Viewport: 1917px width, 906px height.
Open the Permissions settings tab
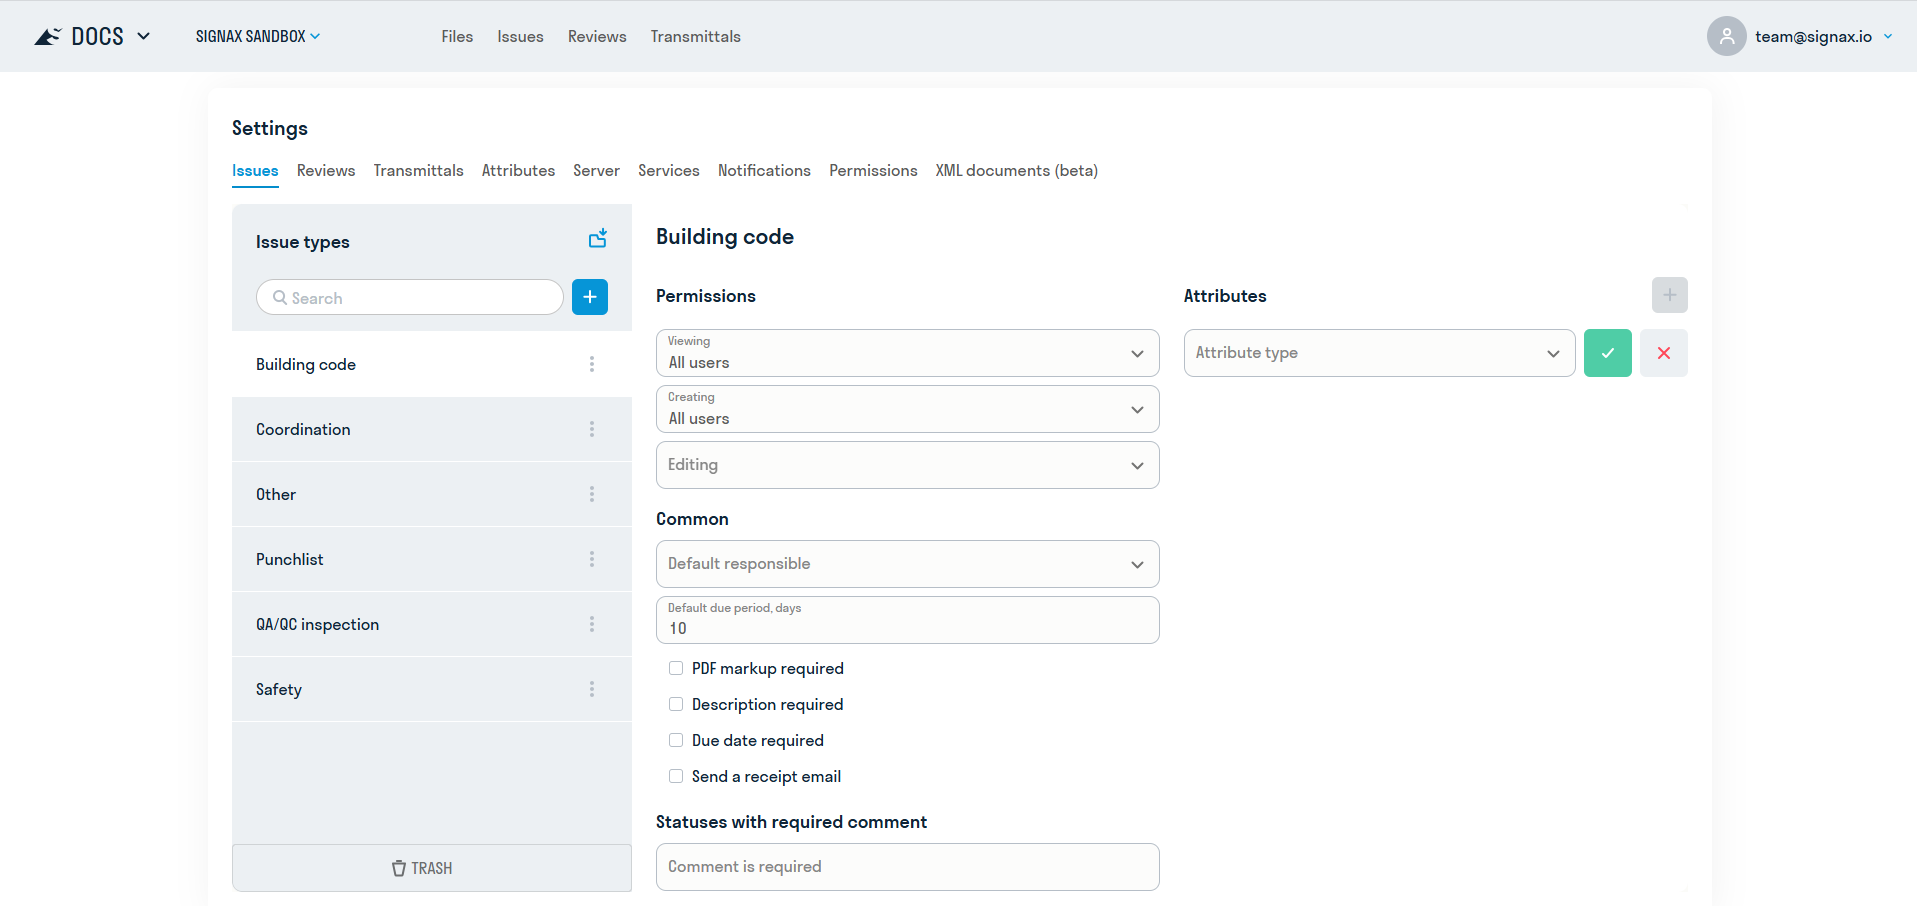click(x=873, y=171)
